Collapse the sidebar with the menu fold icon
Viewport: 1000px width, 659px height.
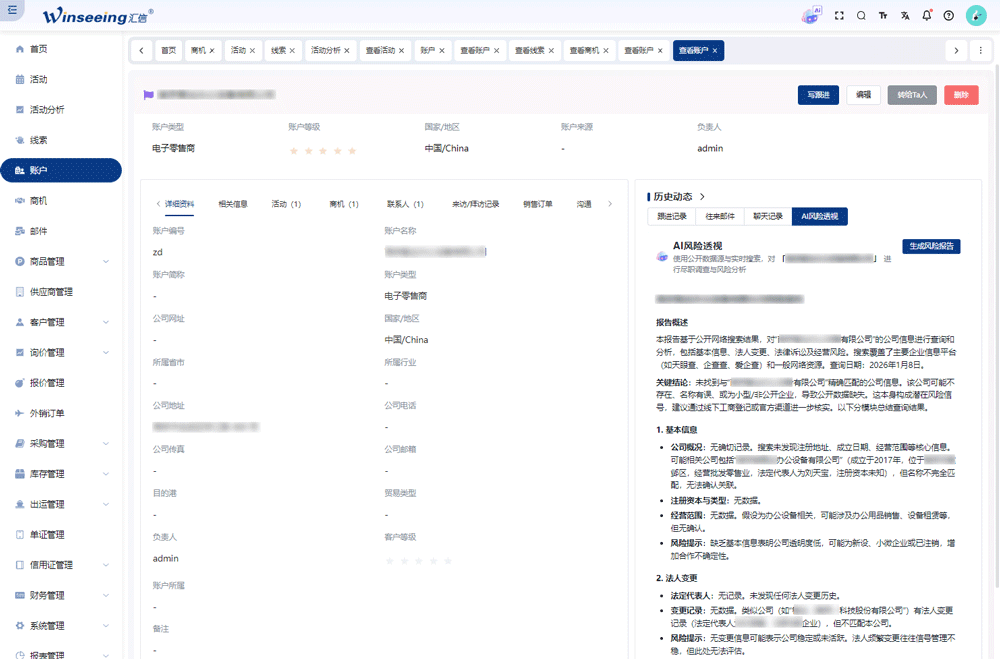tap(13, 9)
